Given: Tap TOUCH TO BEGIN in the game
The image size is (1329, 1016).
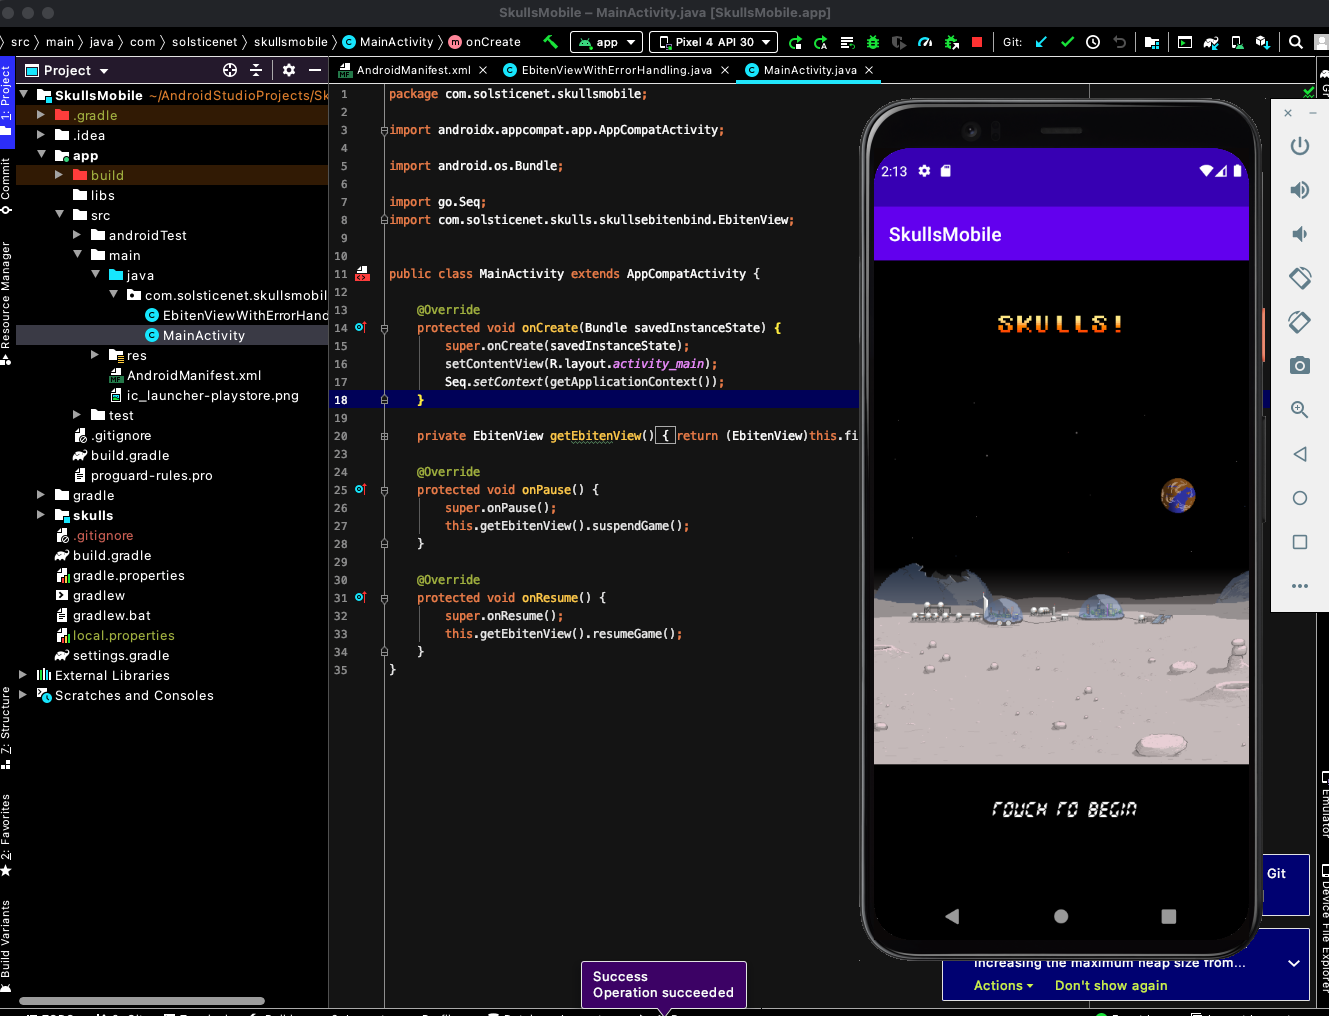Looking at the screenshot, I should pyautogui.click(x=1063, y=809).
